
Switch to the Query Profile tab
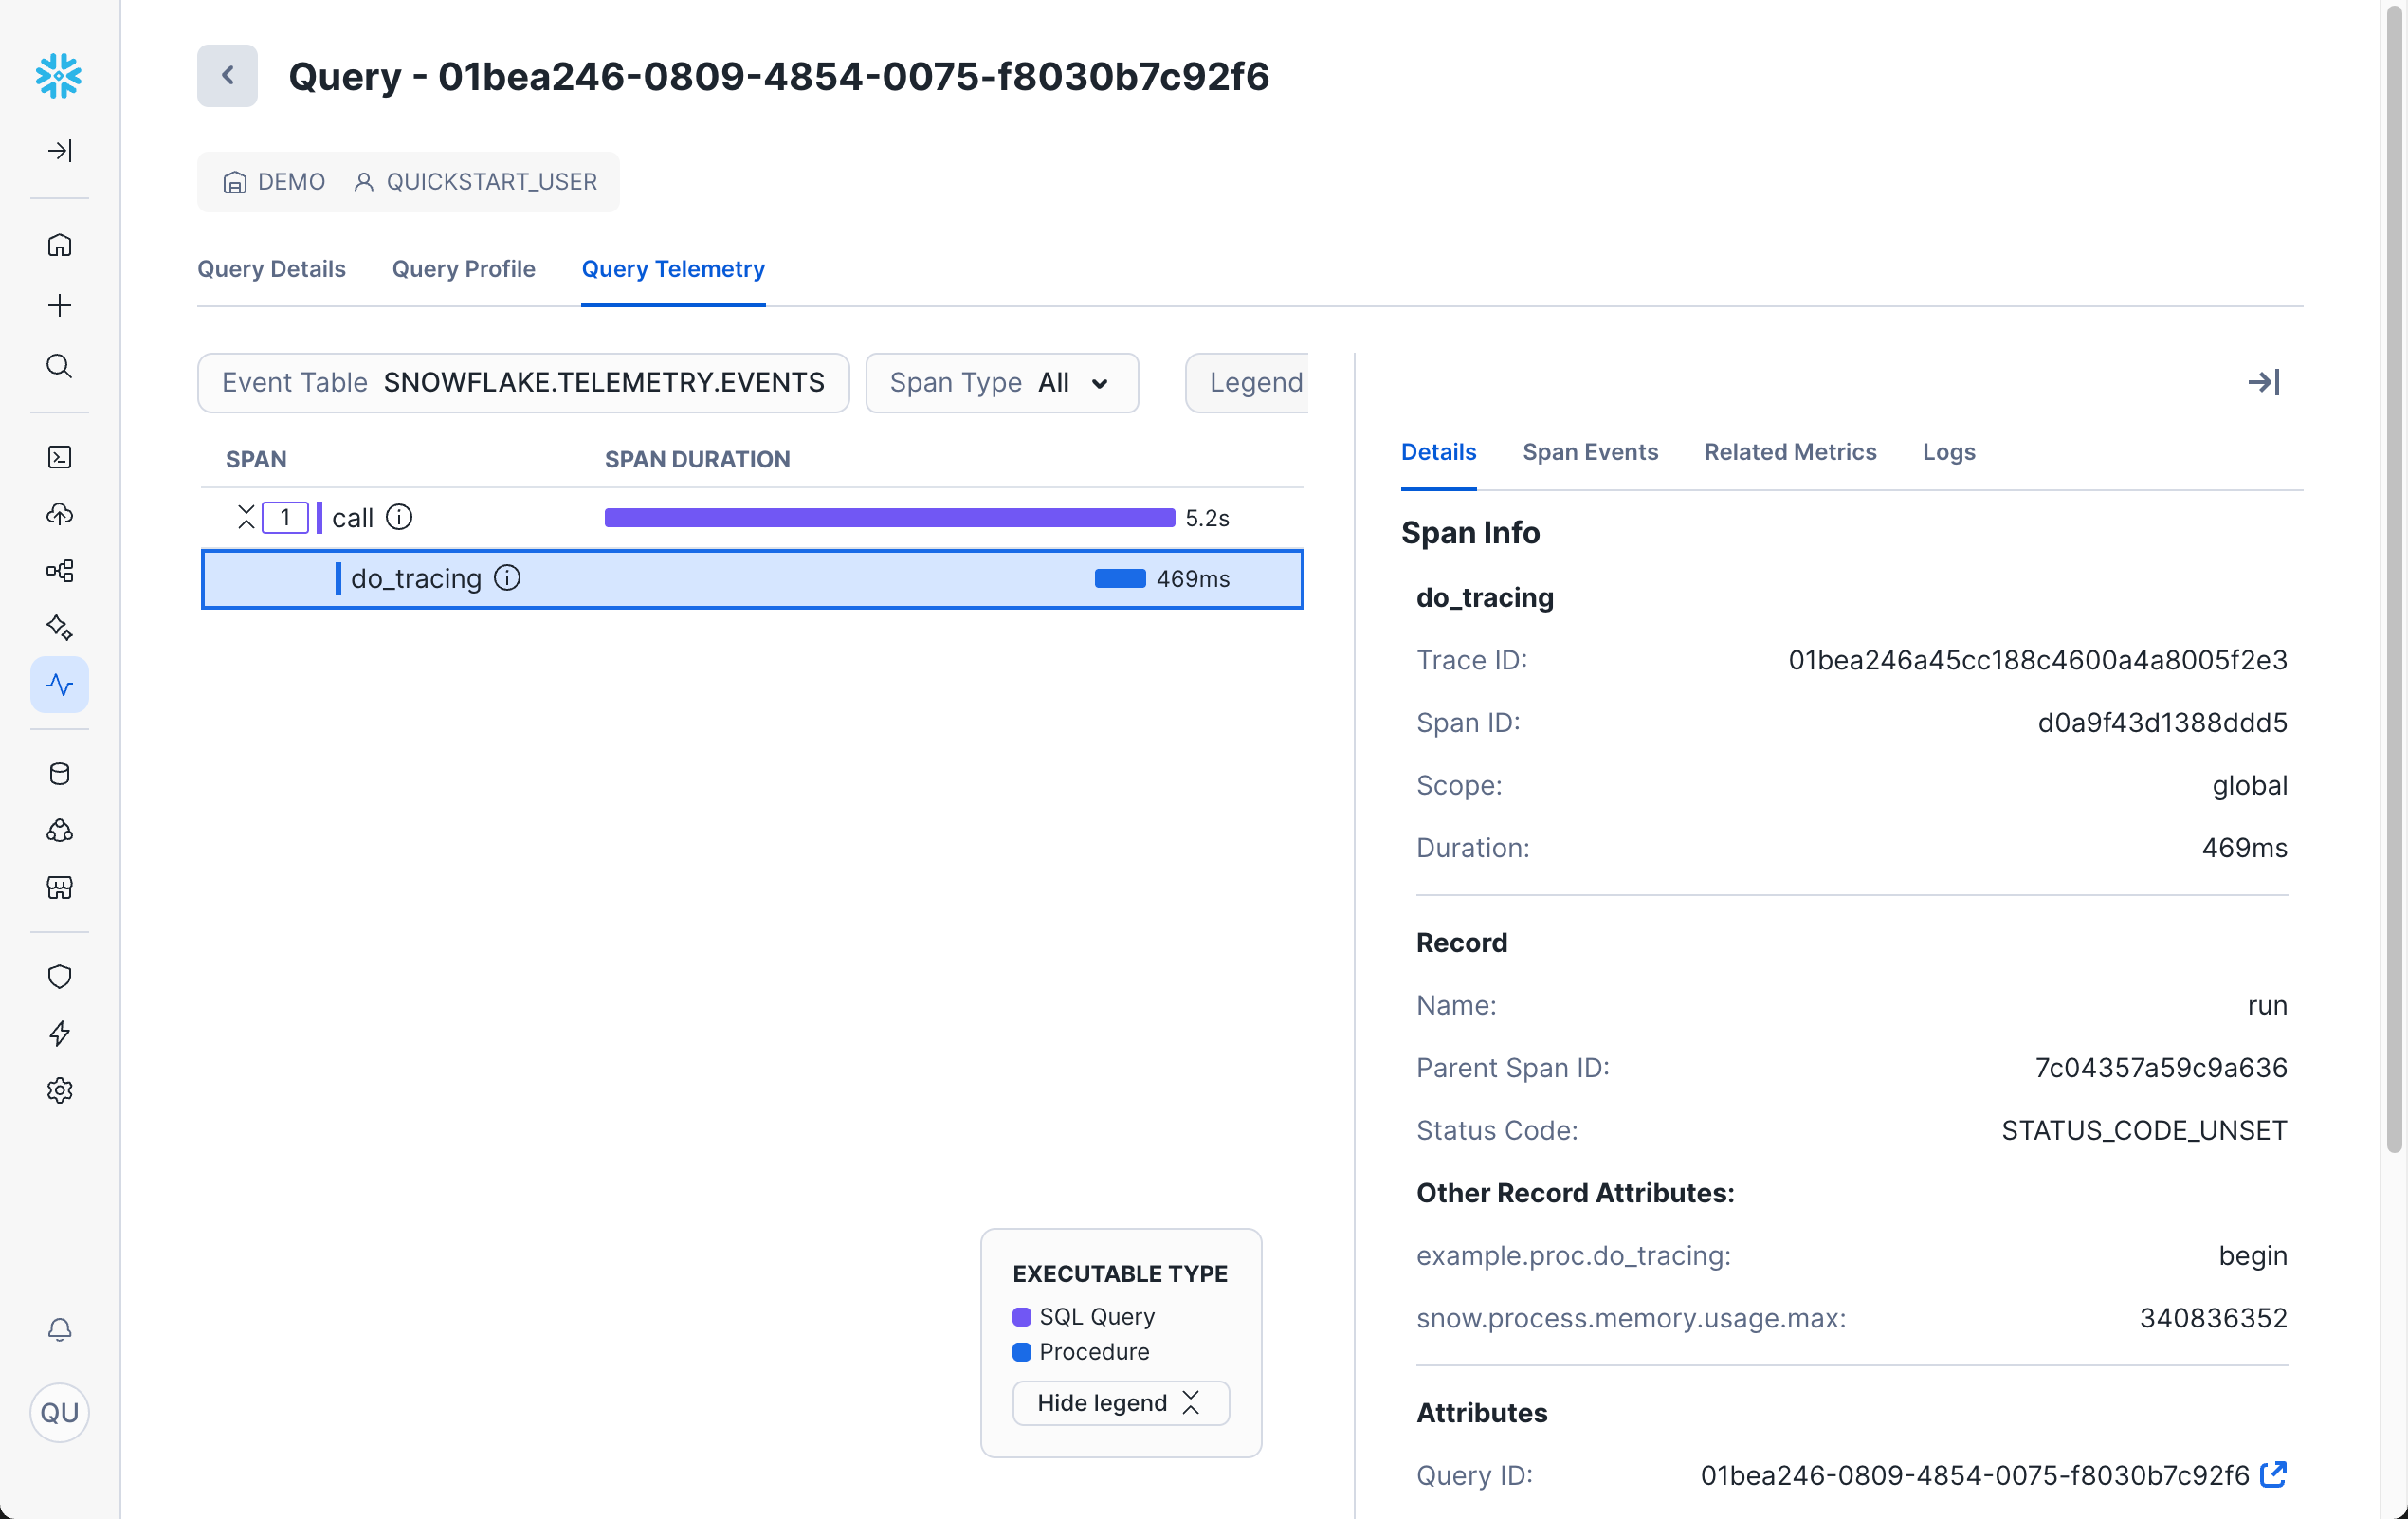463,268
